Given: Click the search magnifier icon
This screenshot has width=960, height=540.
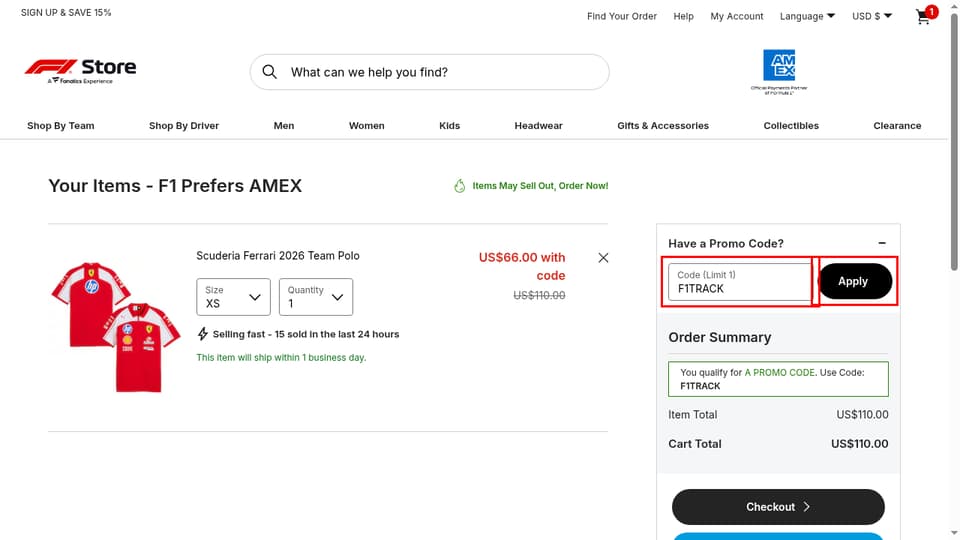Looking at the screenshot, I should coord(269,72).
